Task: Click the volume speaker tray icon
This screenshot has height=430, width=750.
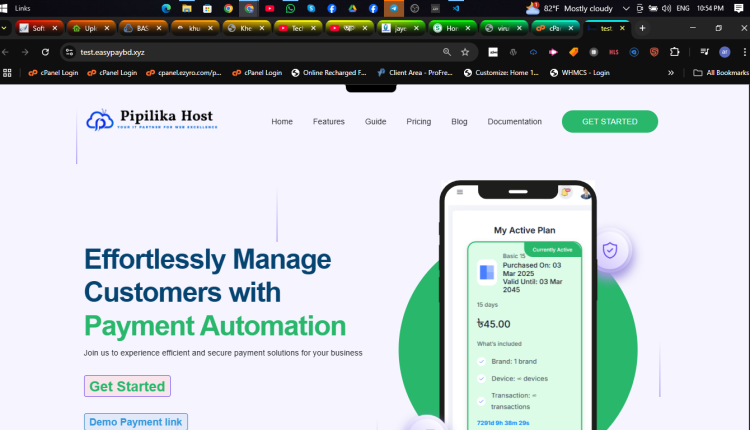Action: coord(666,8)
